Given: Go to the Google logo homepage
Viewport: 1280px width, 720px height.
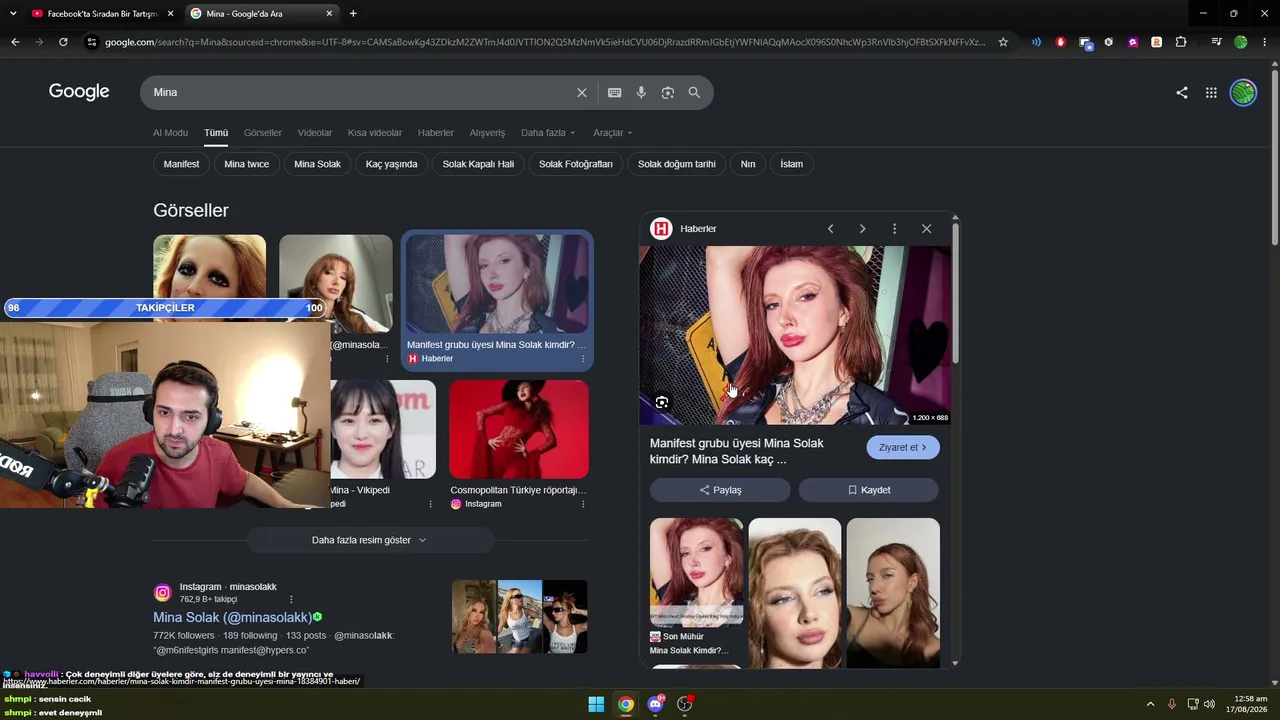Looking at the screenshot, I should (x=79, y=92).
